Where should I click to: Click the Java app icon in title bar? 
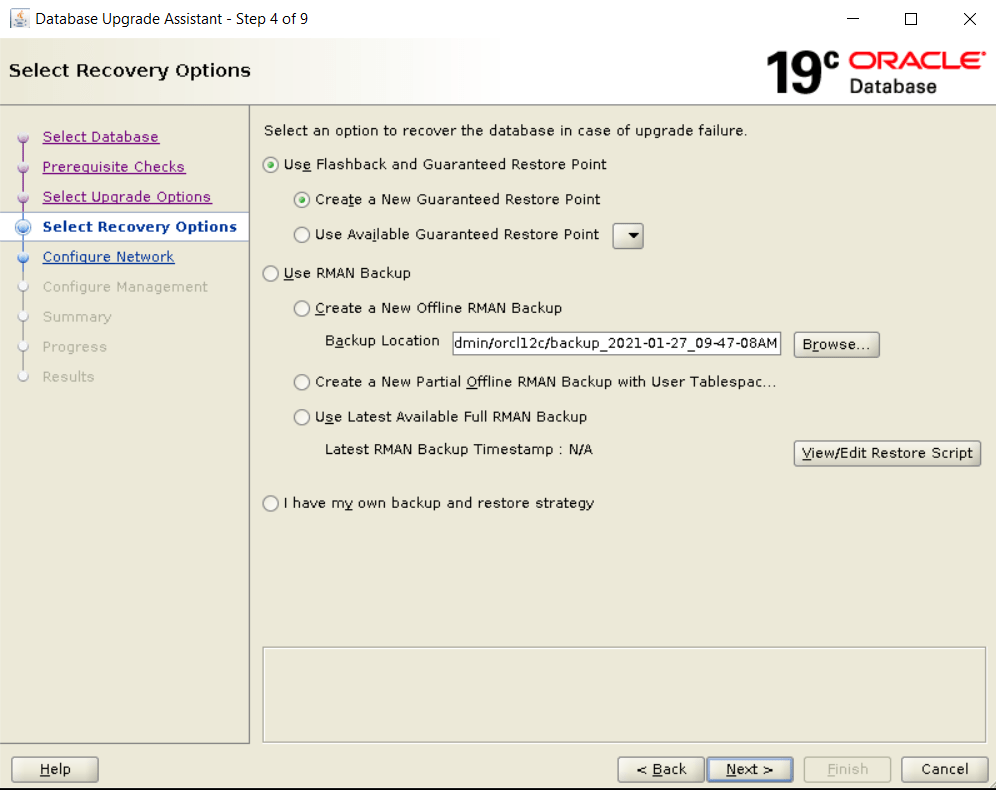pos(19,19)
